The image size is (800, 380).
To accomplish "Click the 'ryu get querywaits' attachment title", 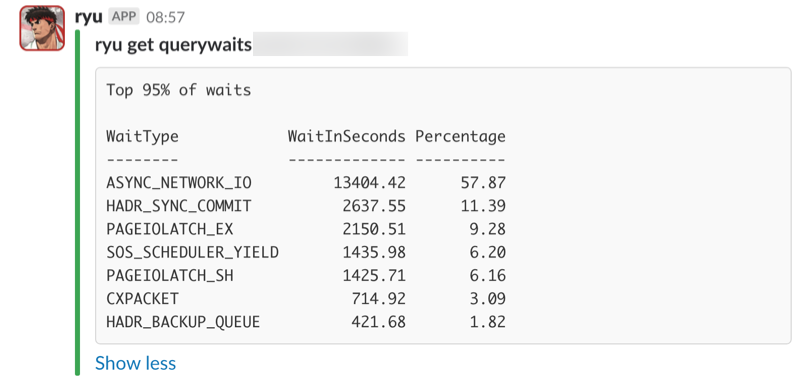I will pos(173,45).
